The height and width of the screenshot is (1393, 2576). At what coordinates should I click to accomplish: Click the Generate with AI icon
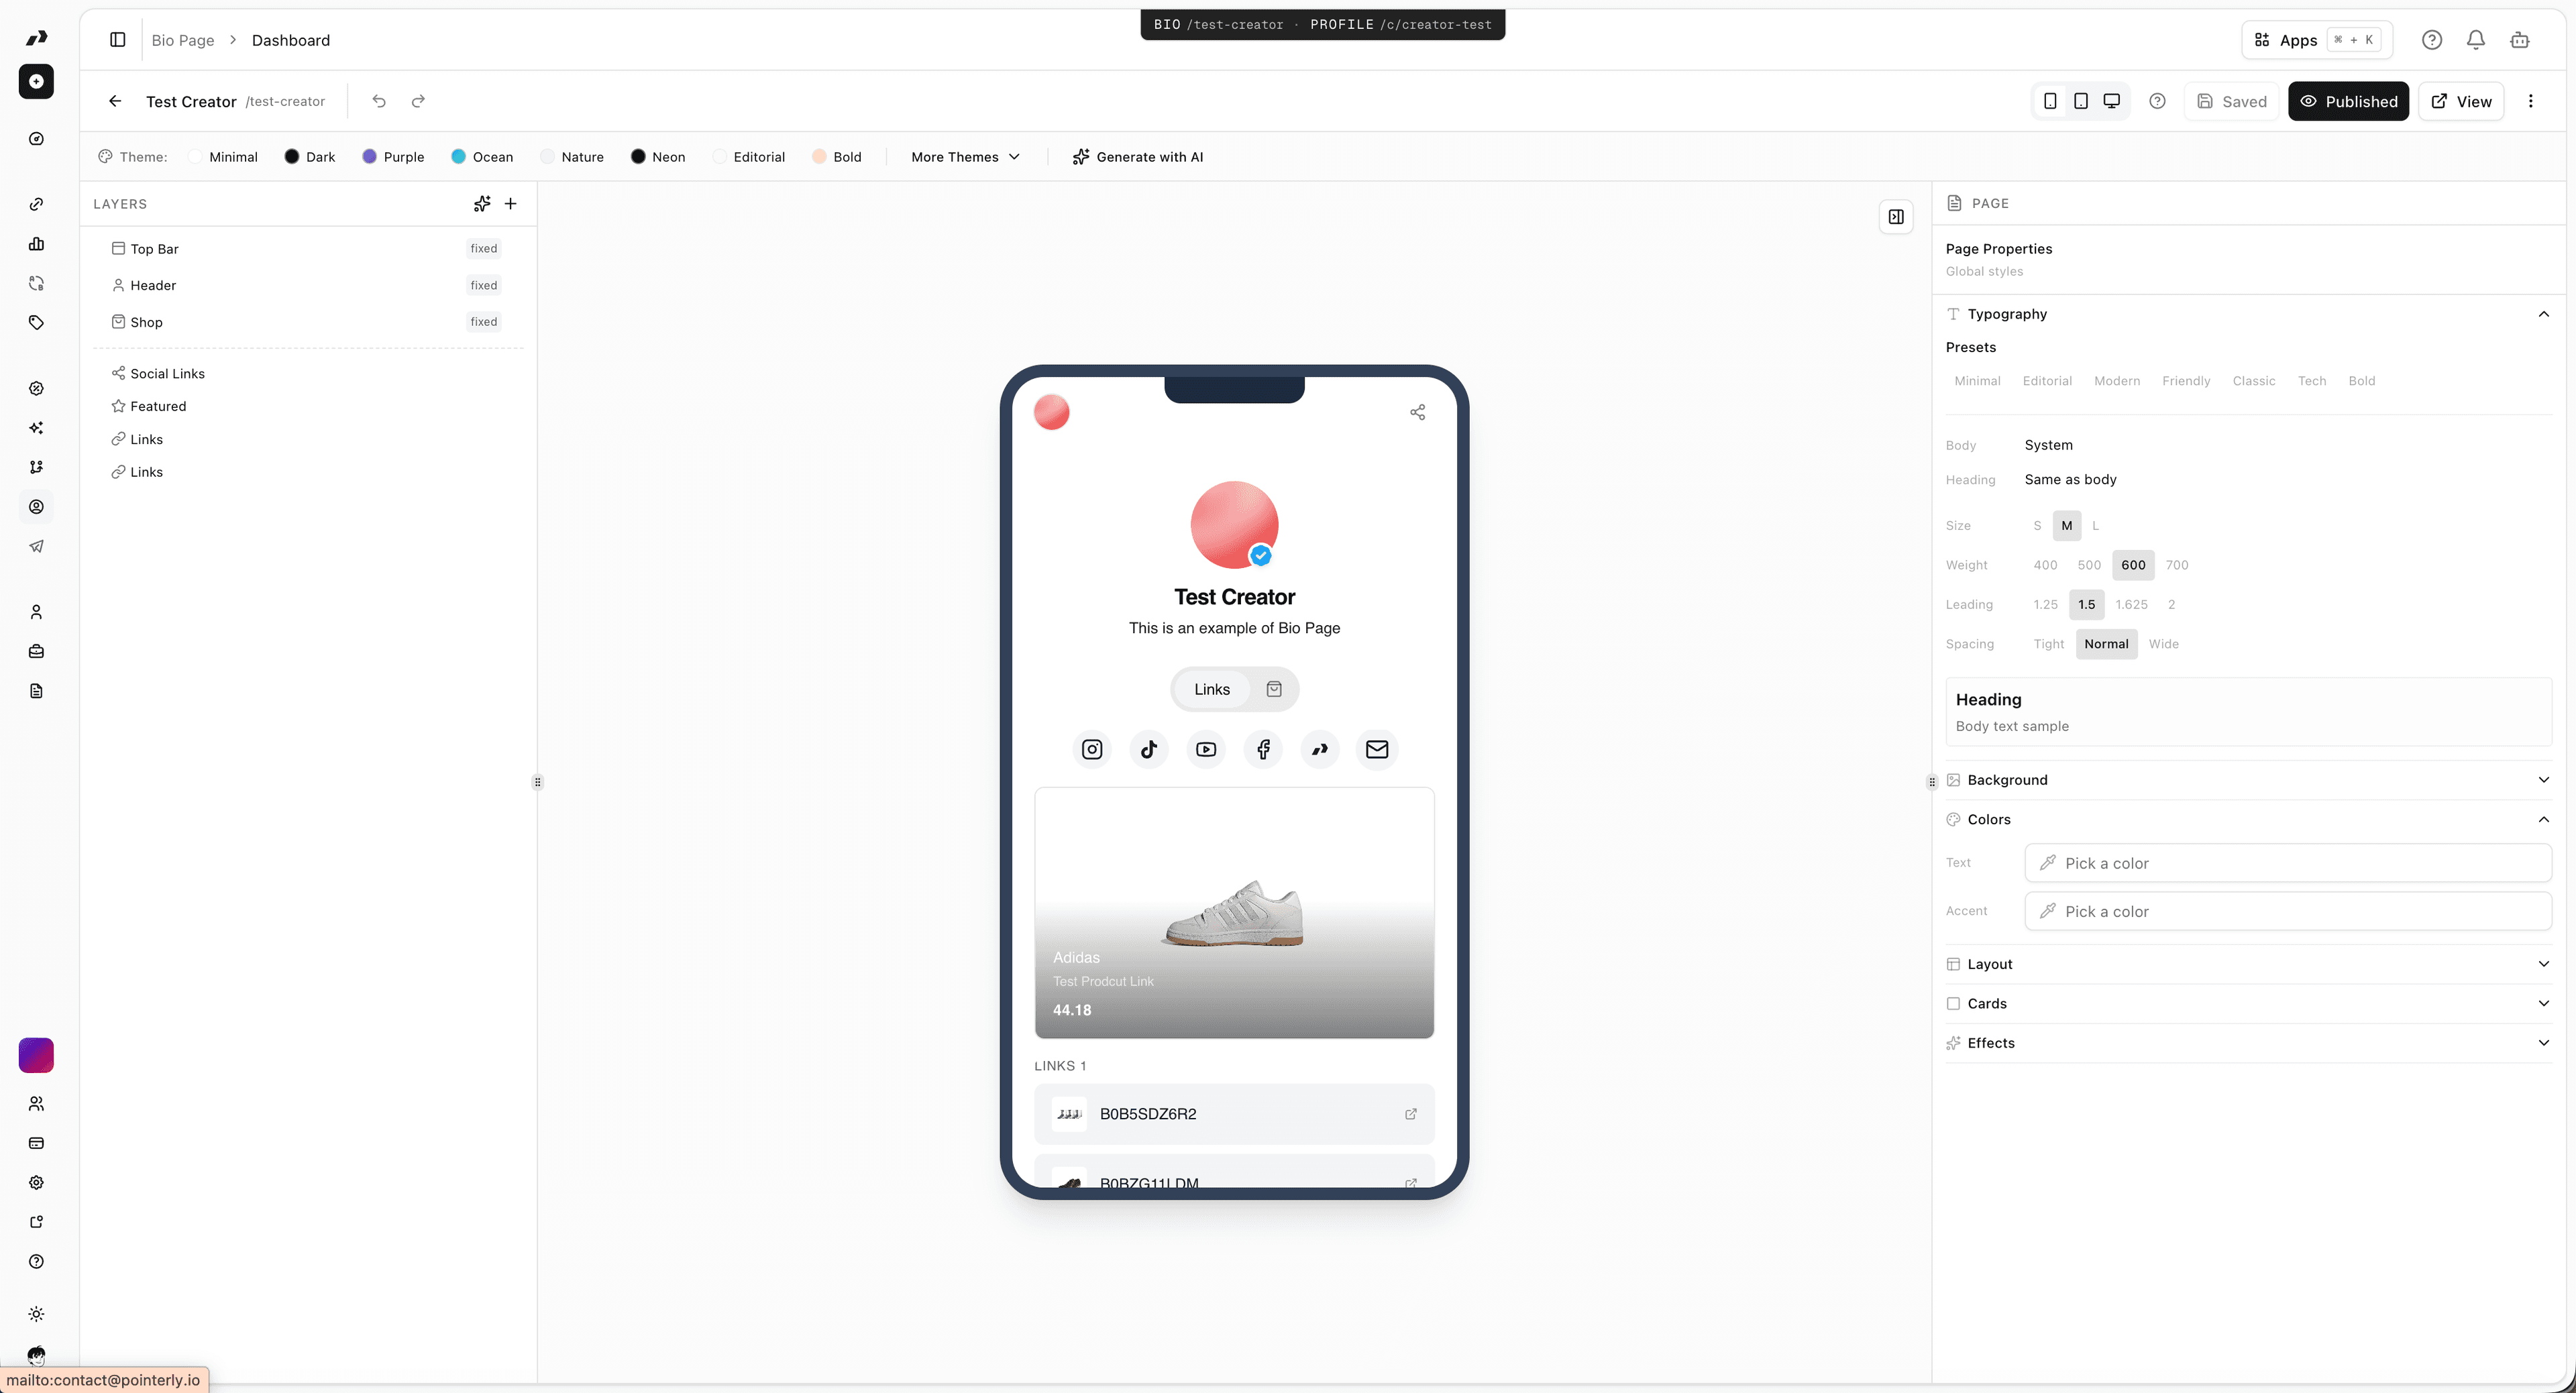click(1081, 157)
